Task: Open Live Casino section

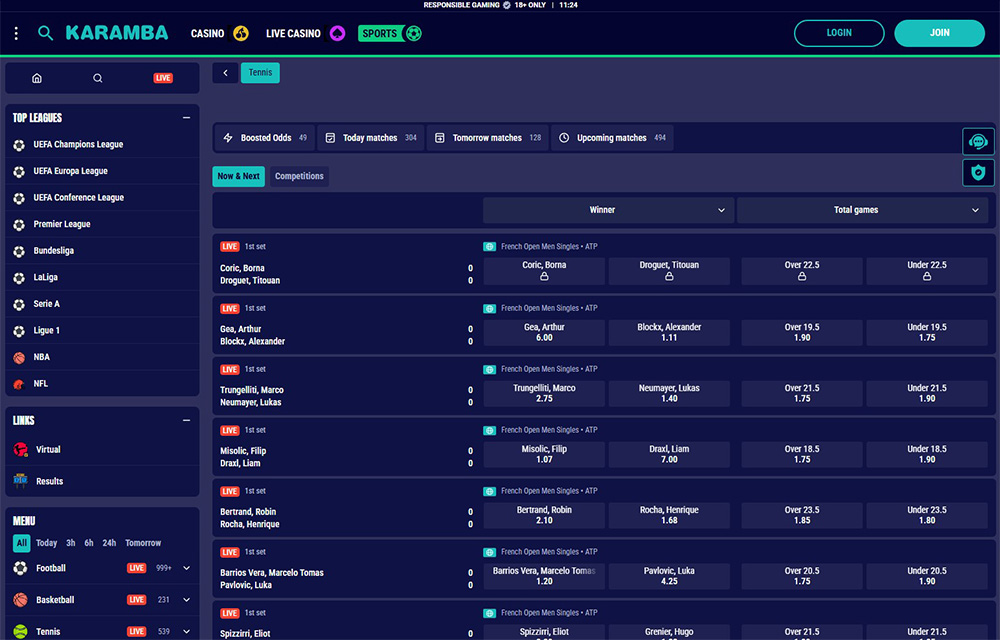Action: tap(305, 33)
